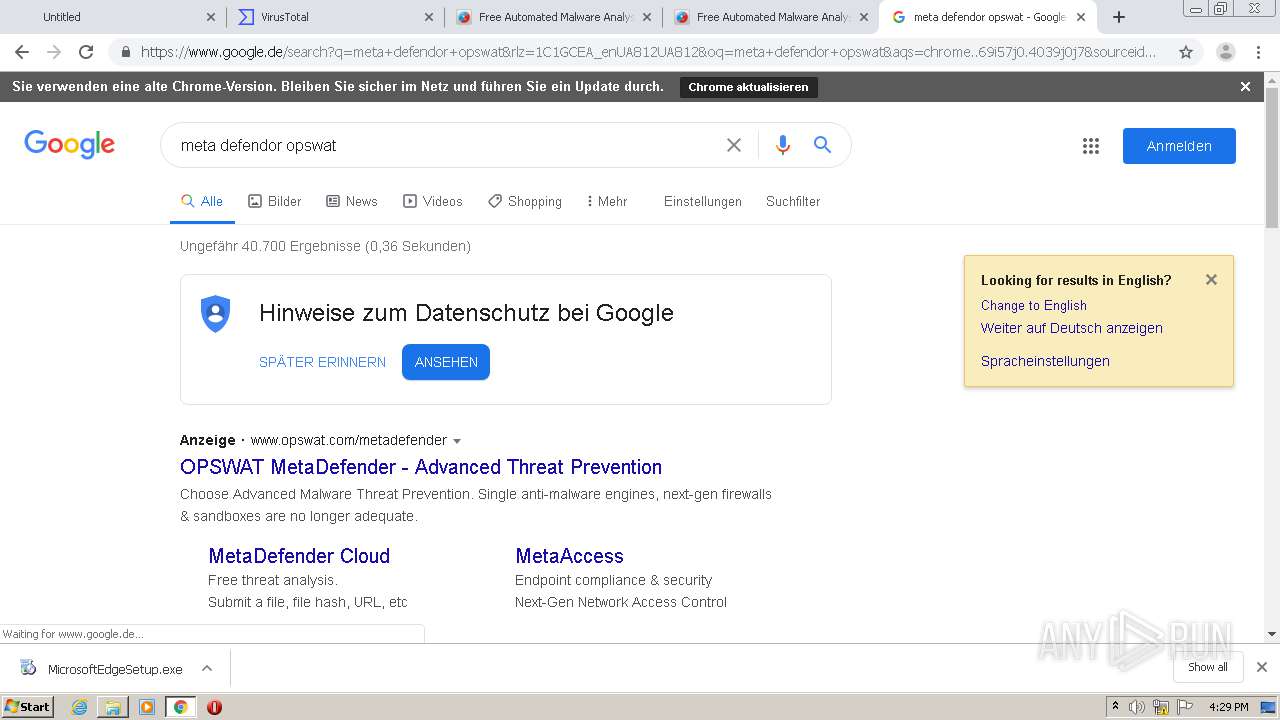The image size is (1280, 720).
Task: Click Show all downloads button
Action: pyautogui.click(x=1208, y=667)
